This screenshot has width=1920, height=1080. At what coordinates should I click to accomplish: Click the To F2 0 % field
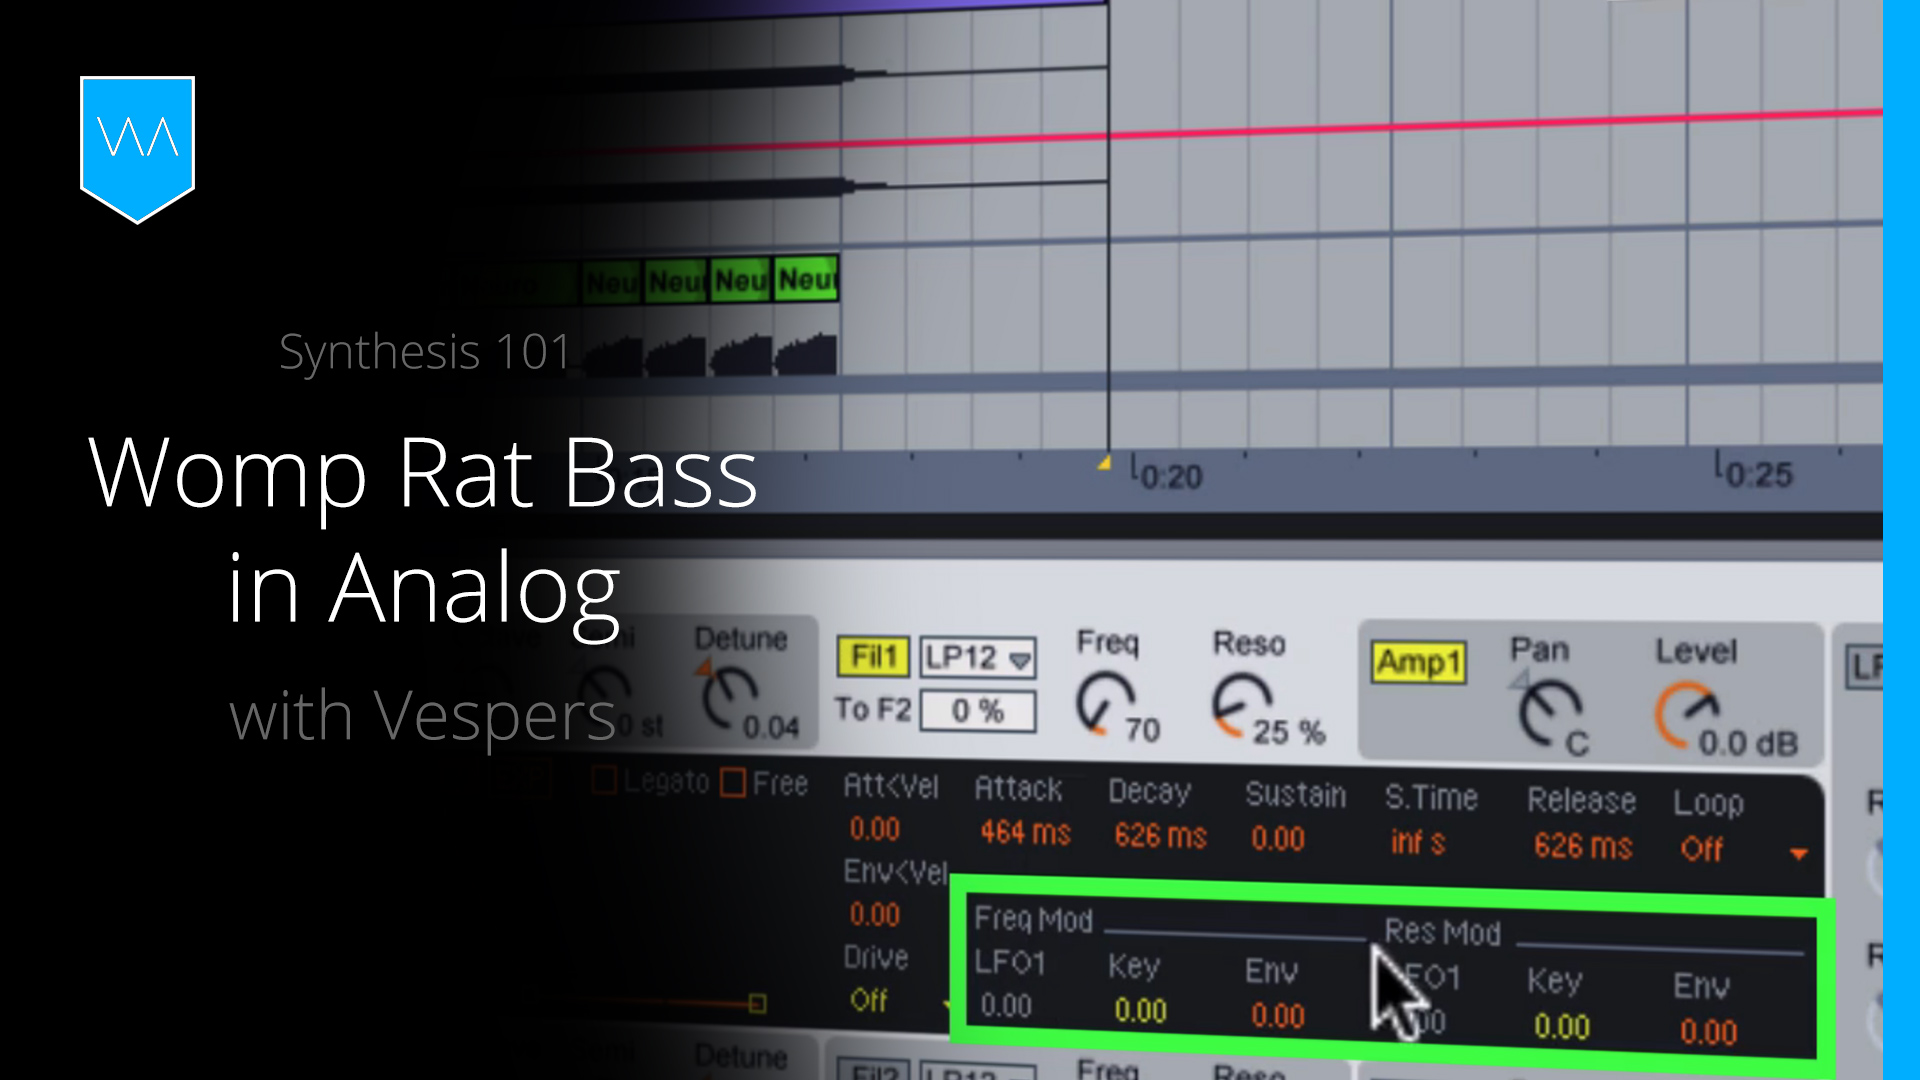[x=977, y=711]
